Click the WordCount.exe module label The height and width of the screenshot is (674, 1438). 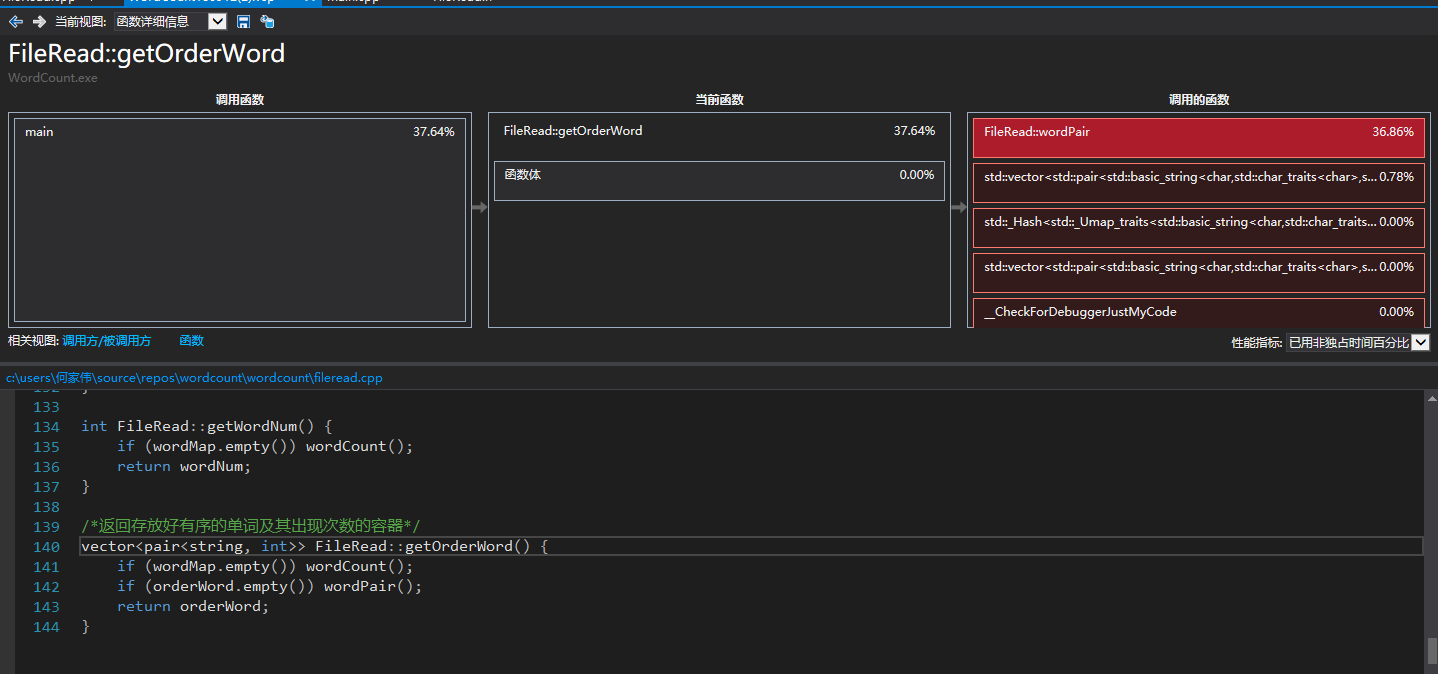coord(53,78)
